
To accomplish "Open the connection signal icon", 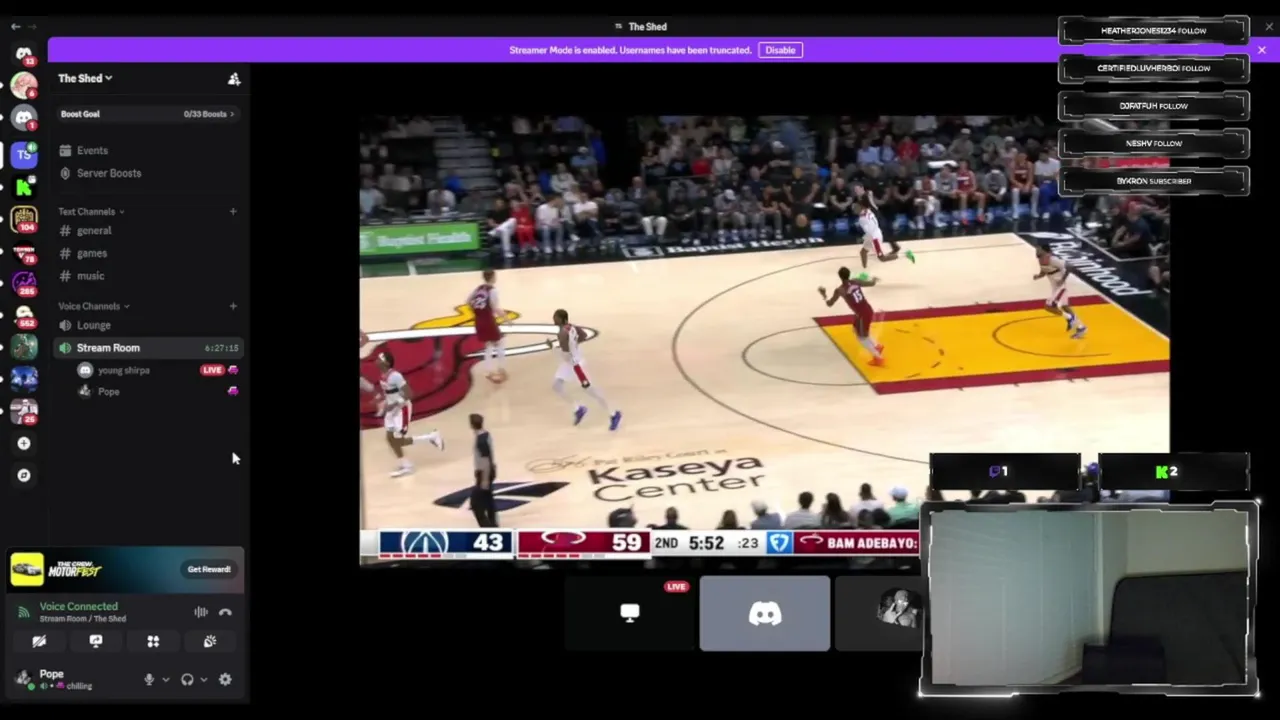I will point(25,612).
